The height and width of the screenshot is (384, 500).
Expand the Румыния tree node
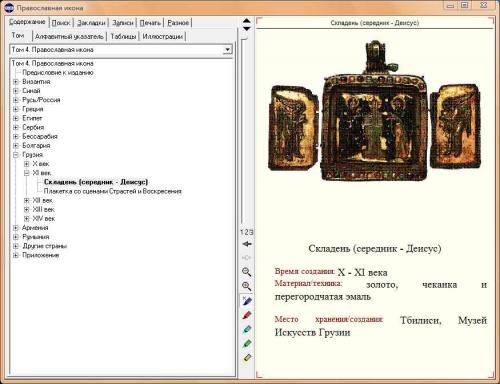point(16,237)
